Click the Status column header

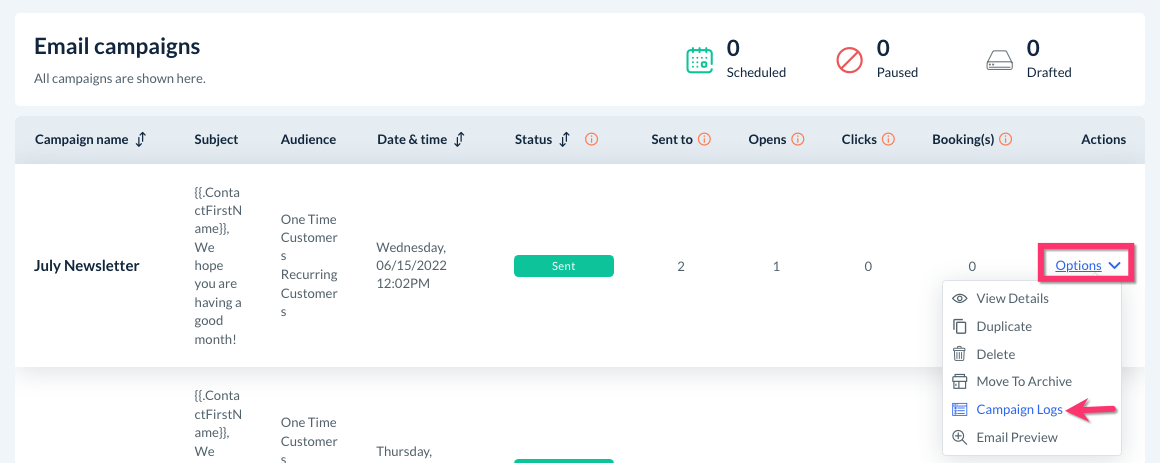533,139
